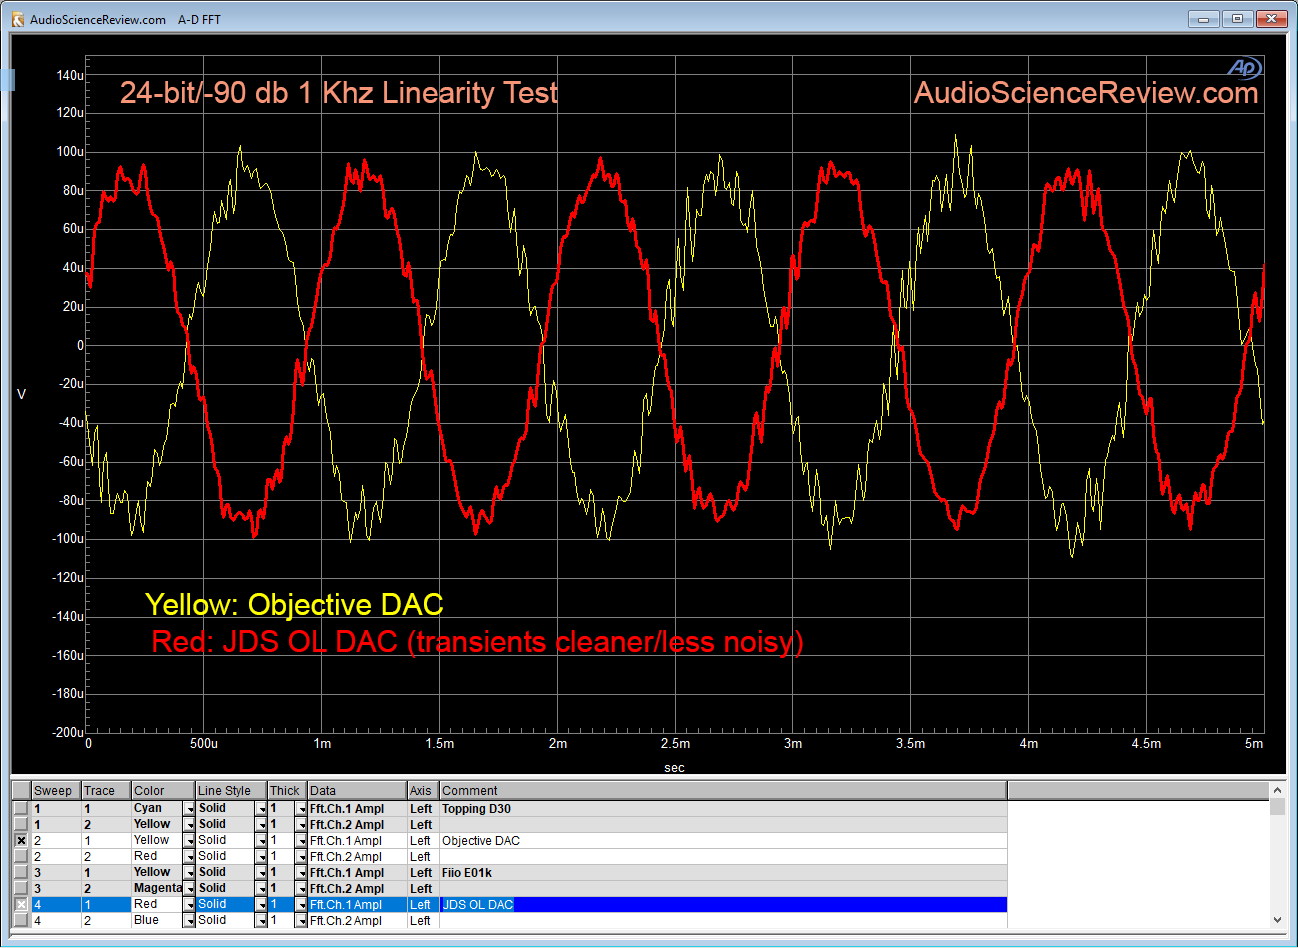Viewport: 1298px width, 948px height.
Task: Open Yellow color dropdown in Objective DAC row
Action: click(x=189, y=841)
